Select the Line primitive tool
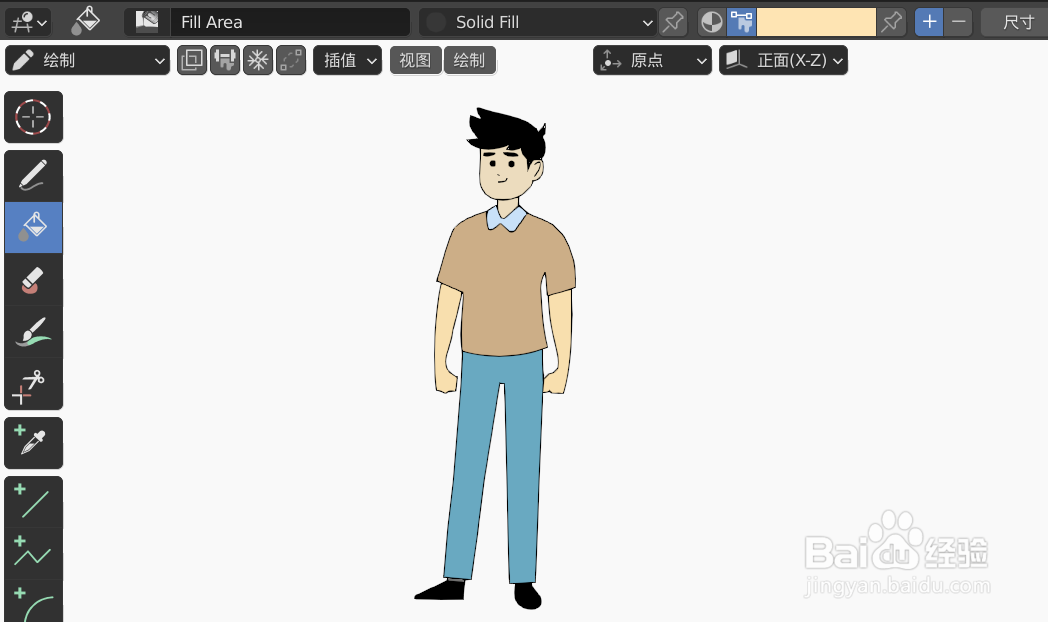This screenshot has width=1048, height=622. coord(33,502)
